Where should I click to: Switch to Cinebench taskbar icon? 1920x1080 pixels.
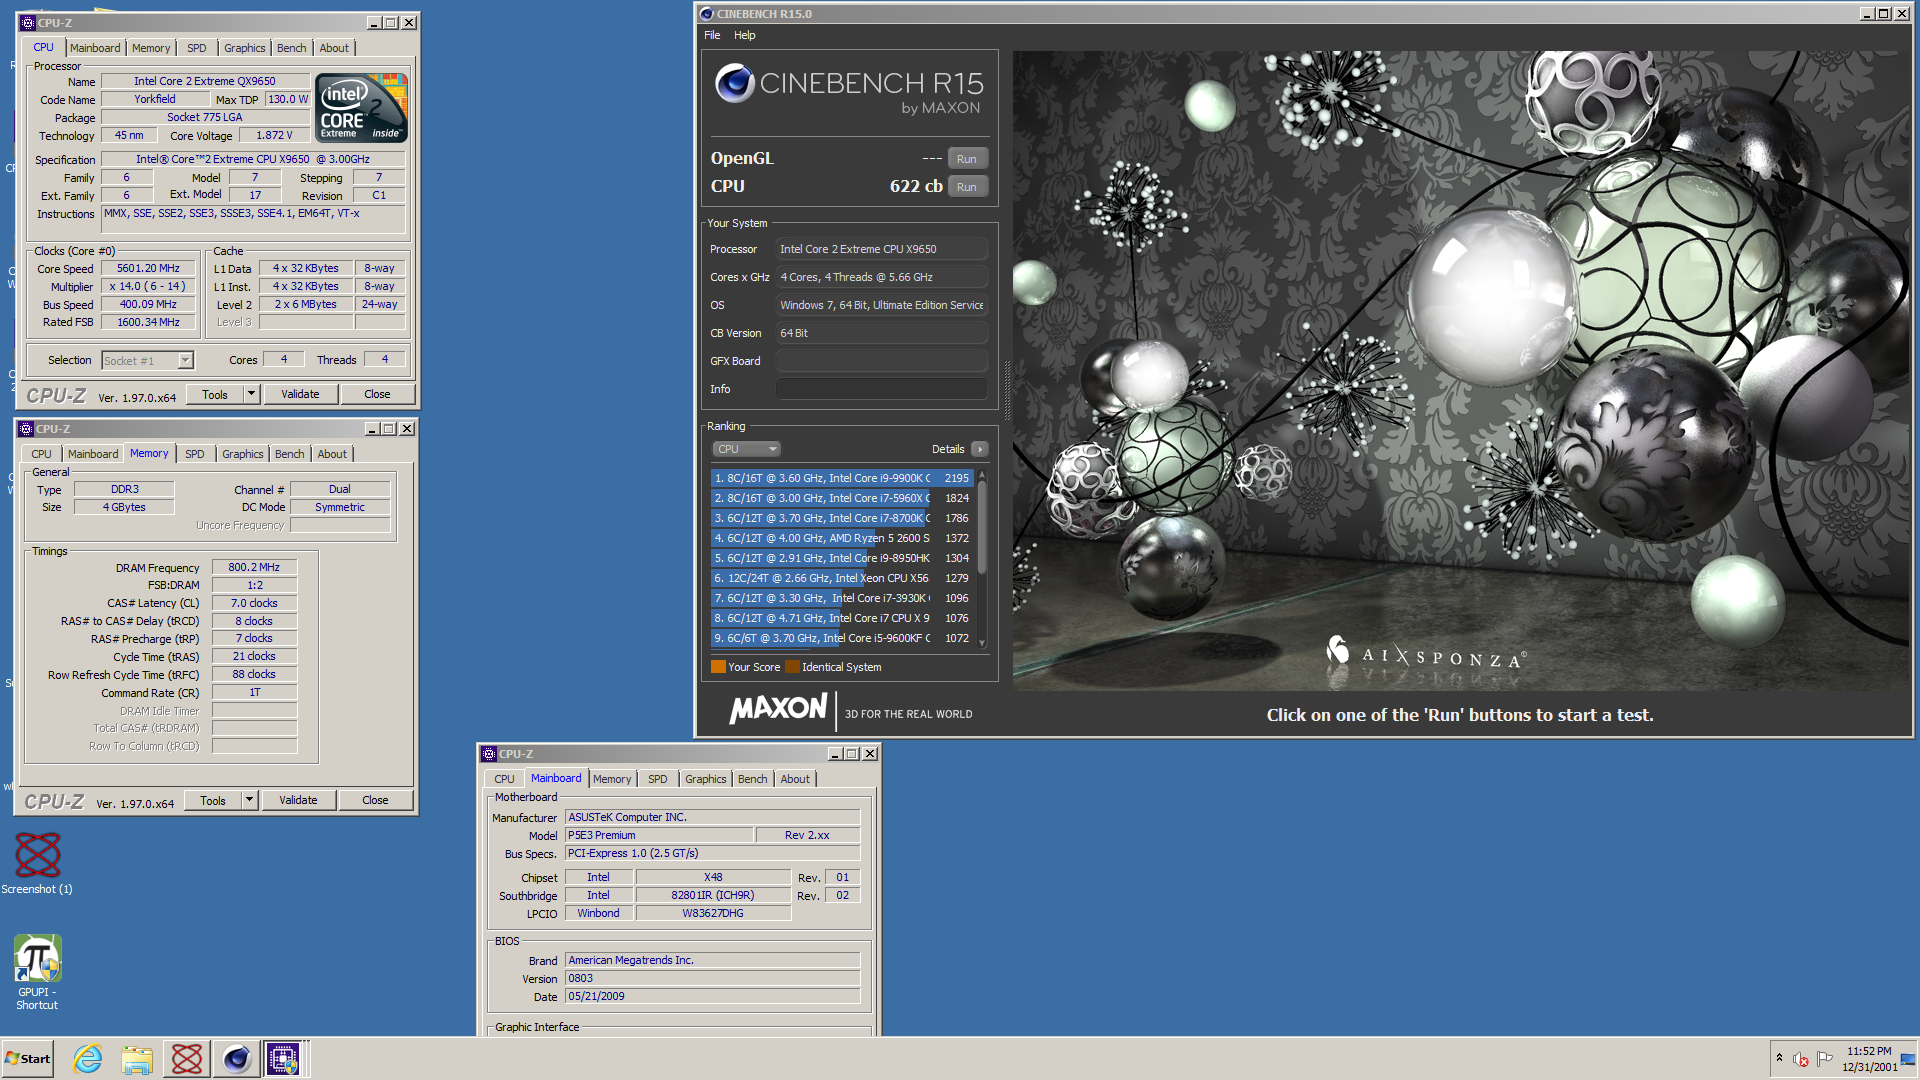237,1059
